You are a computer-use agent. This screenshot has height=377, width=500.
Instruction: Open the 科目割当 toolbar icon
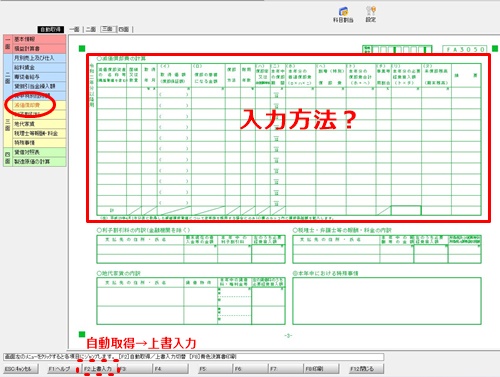343,15
